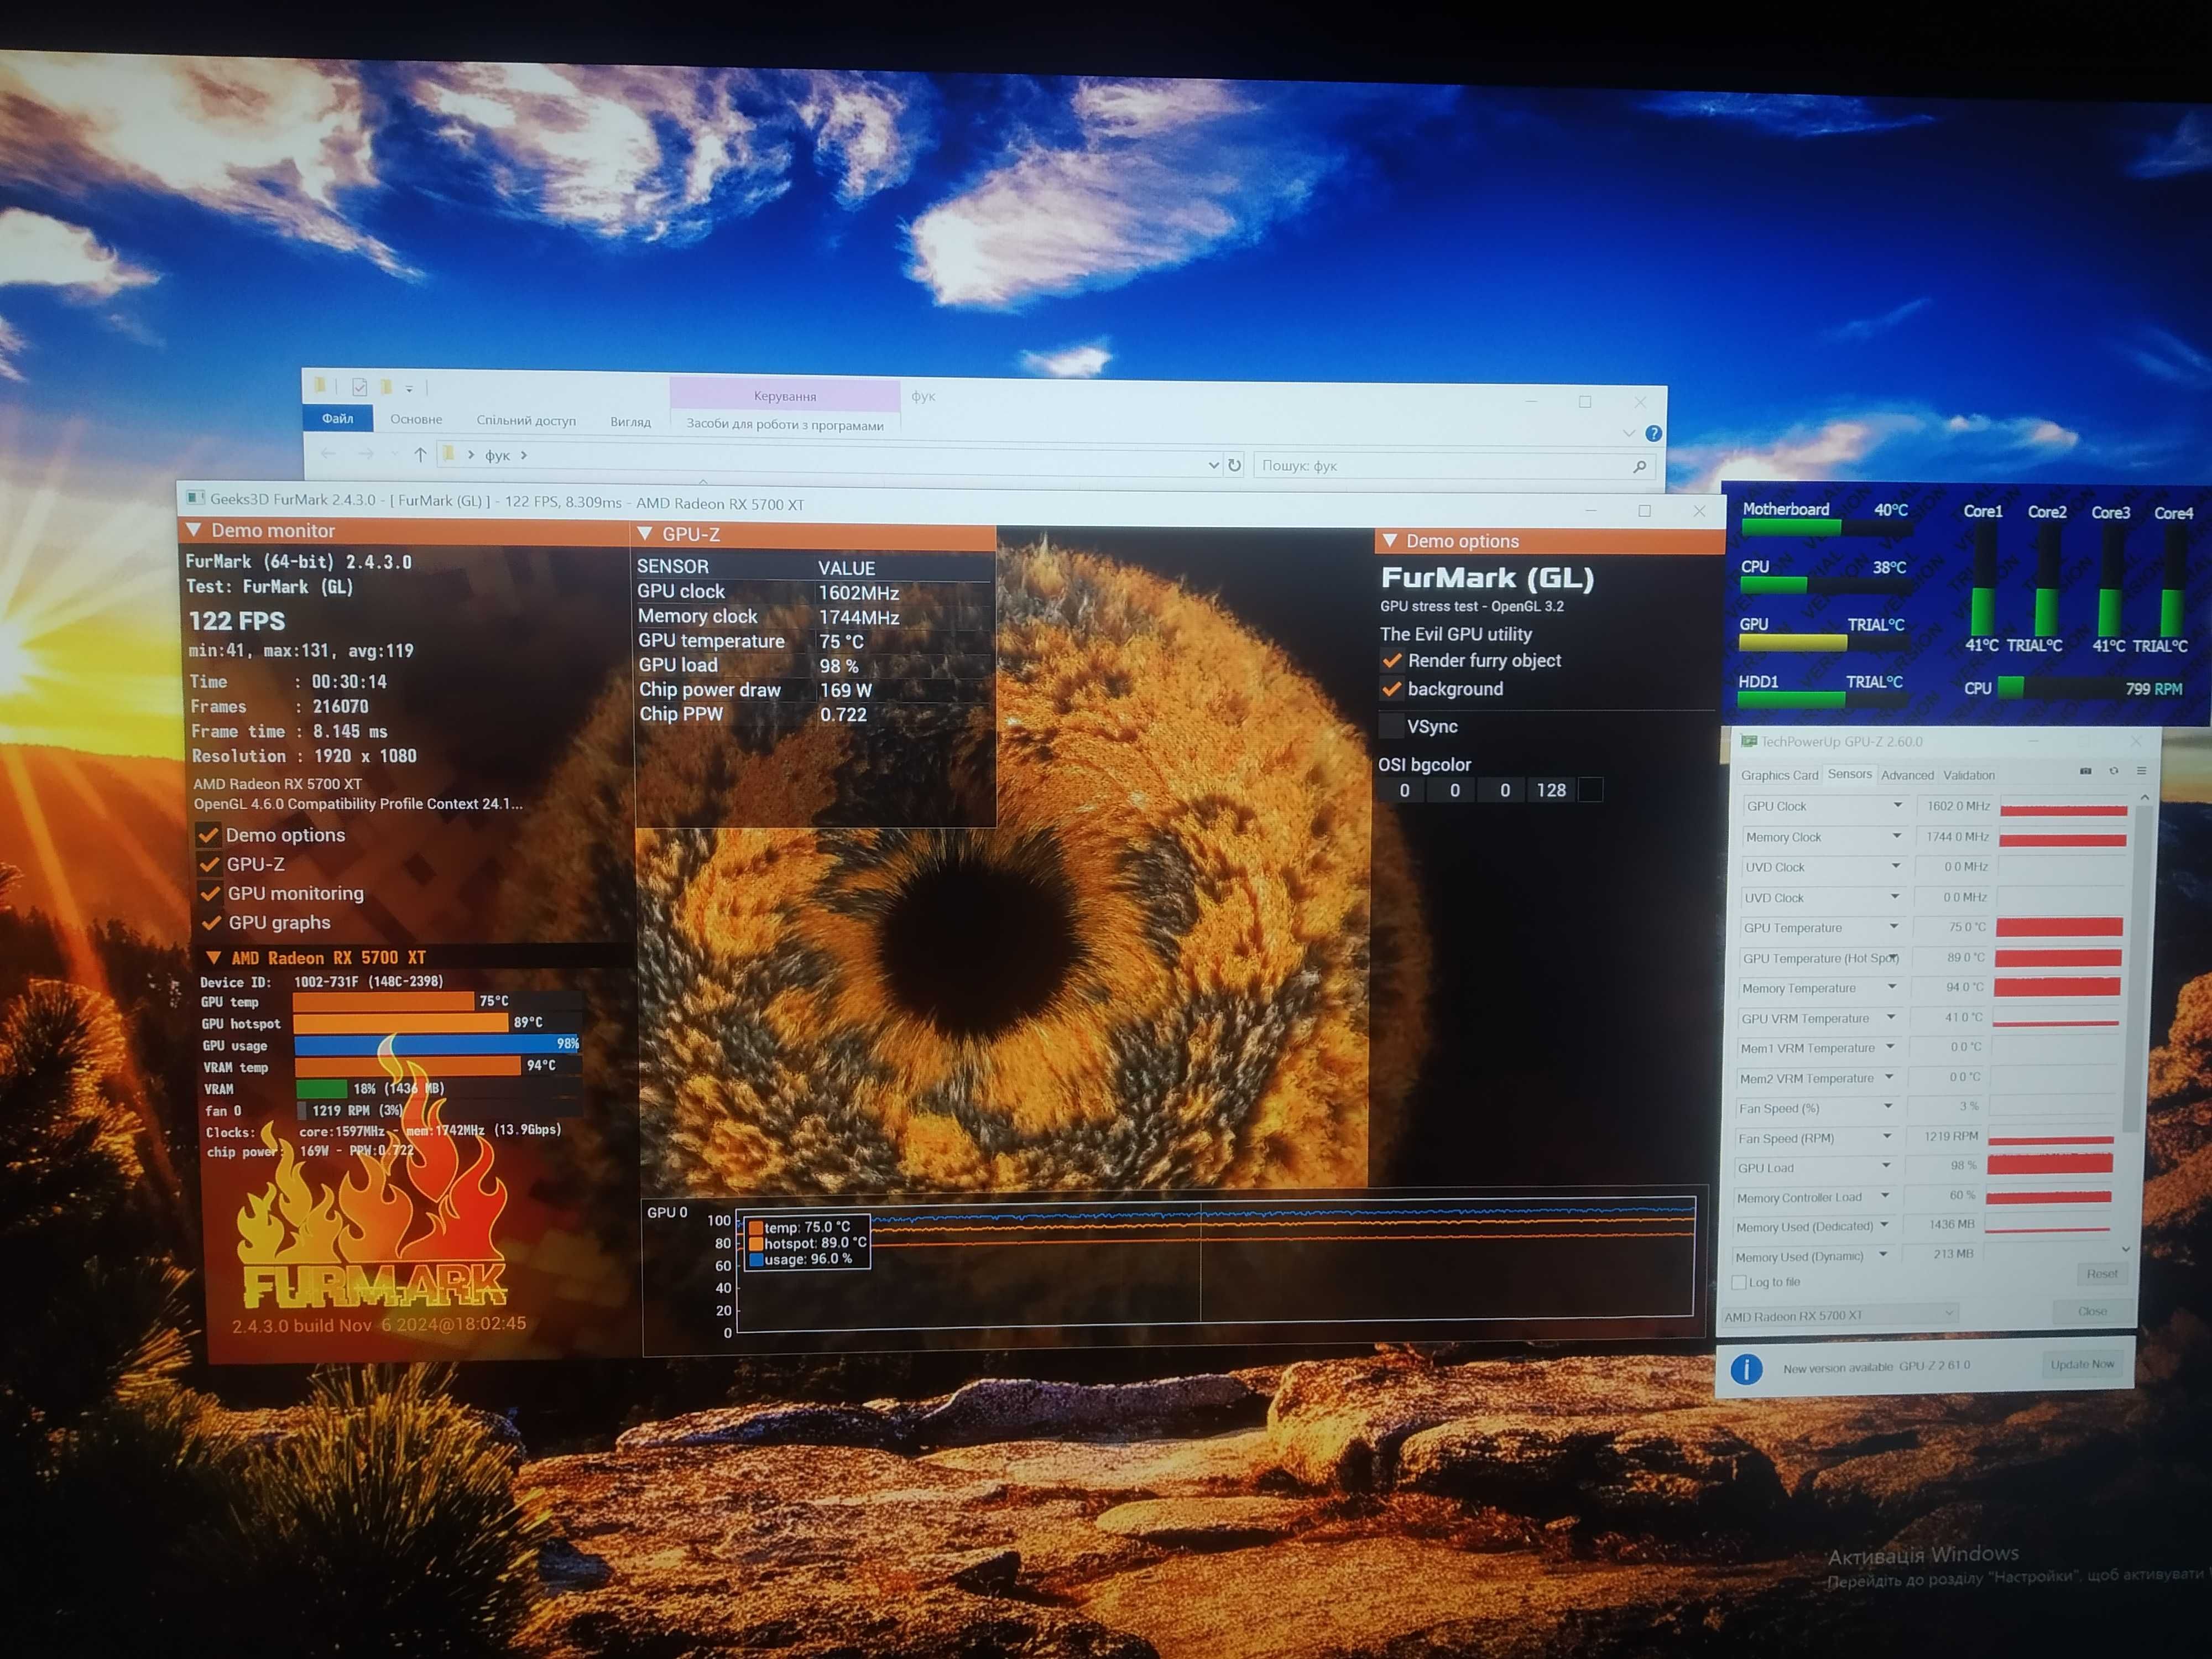Screen dimensions: 2212x1659
Task: Click folder icon in Explorer address bar
Action: [450, 454]
